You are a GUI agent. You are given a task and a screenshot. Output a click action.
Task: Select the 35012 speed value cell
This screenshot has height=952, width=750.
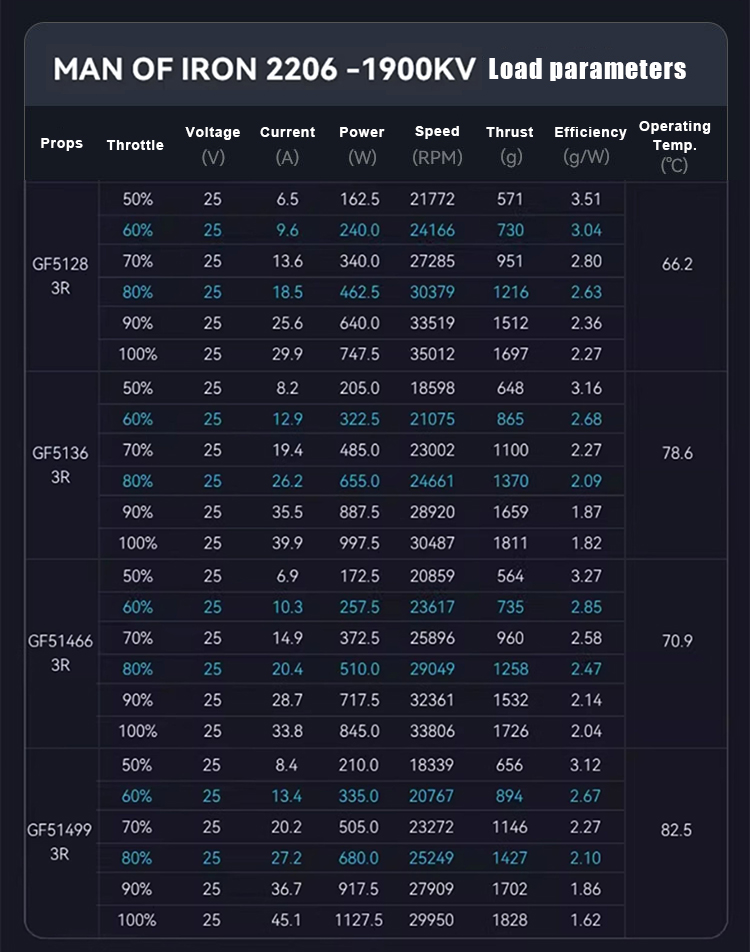(433, 354)
